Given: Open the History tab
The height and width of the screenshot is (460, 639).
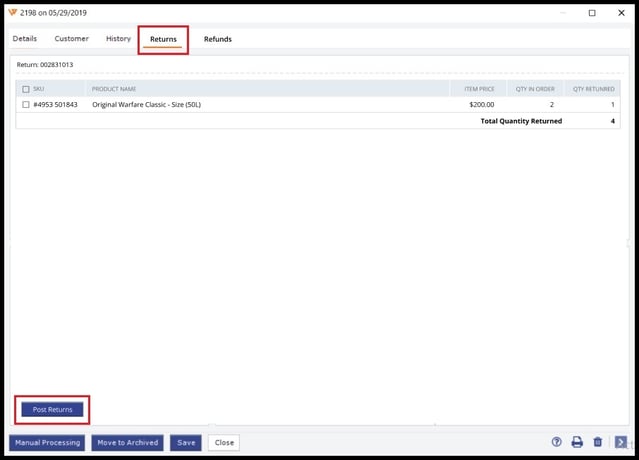Looking at the screenshot, I should pyautogui.click(x=118, y=39).
